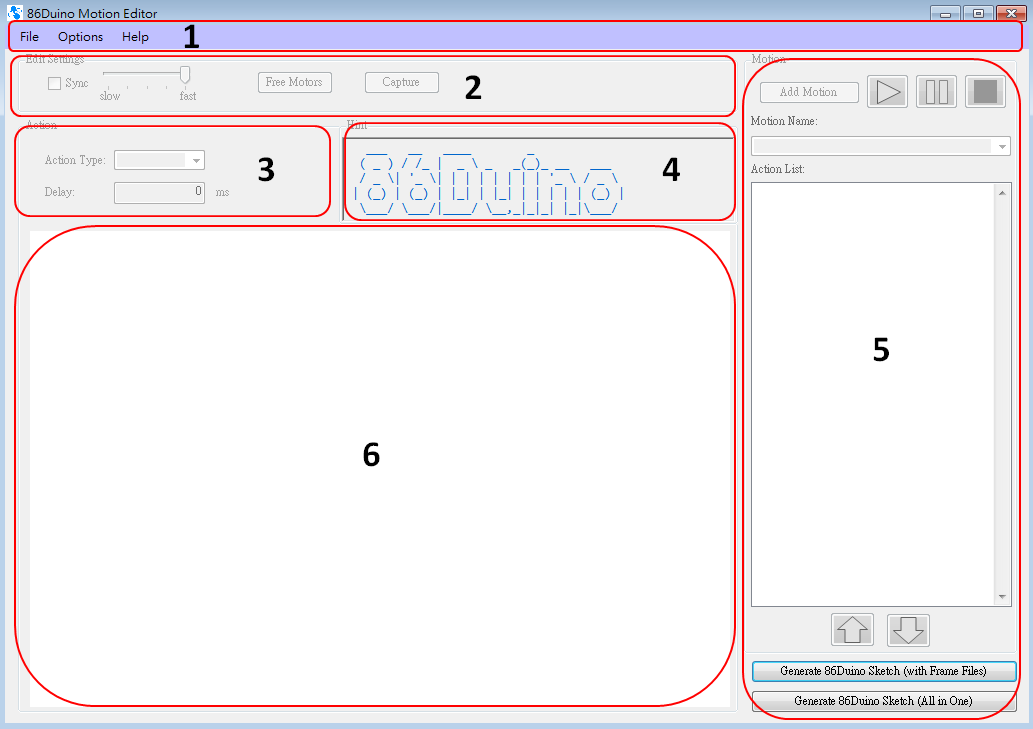Click the Action List scroll down arrow

tap(1002, 597)
